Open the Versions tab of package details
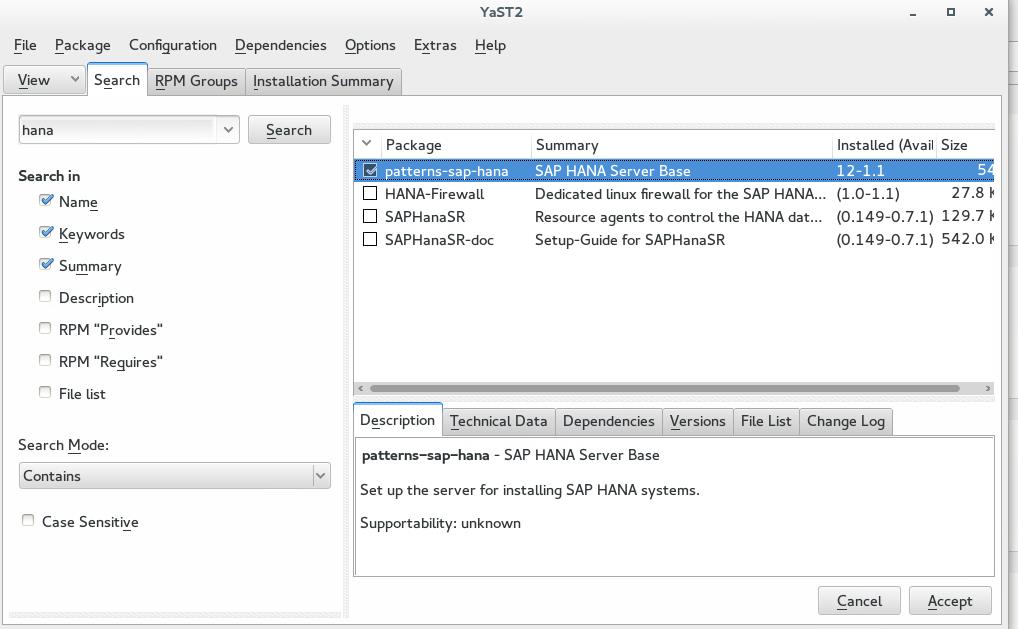The height and width of the screenshot is (629, 1018). (697, 420)
